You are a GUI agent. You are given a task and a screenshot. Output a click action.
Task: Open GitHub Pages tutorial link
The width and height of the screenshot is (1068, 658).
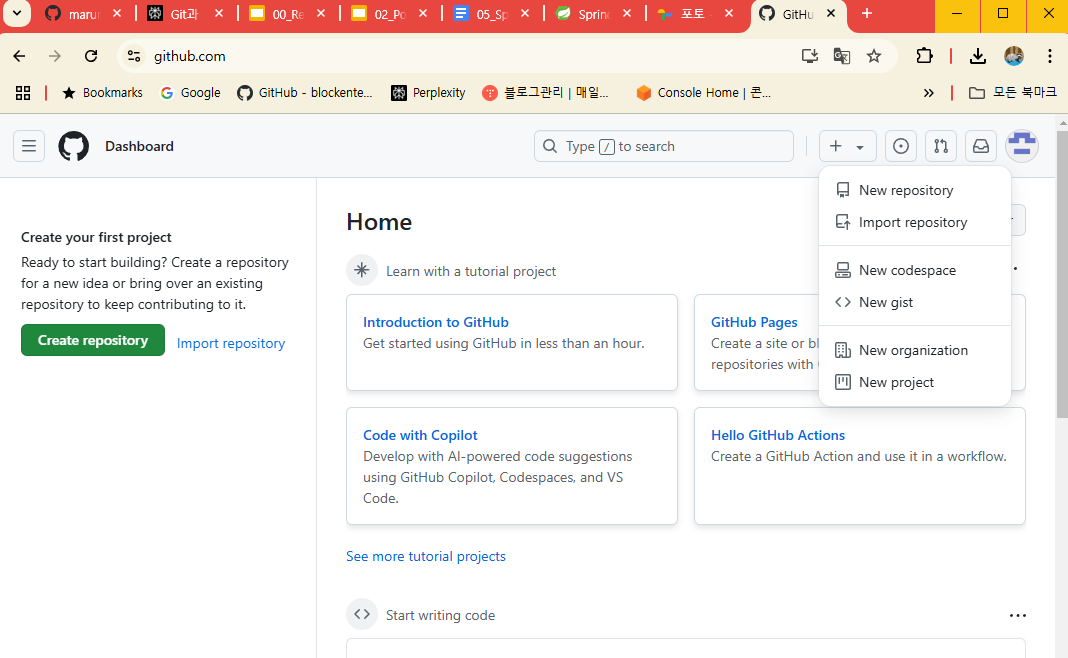(x=754, y=322)
